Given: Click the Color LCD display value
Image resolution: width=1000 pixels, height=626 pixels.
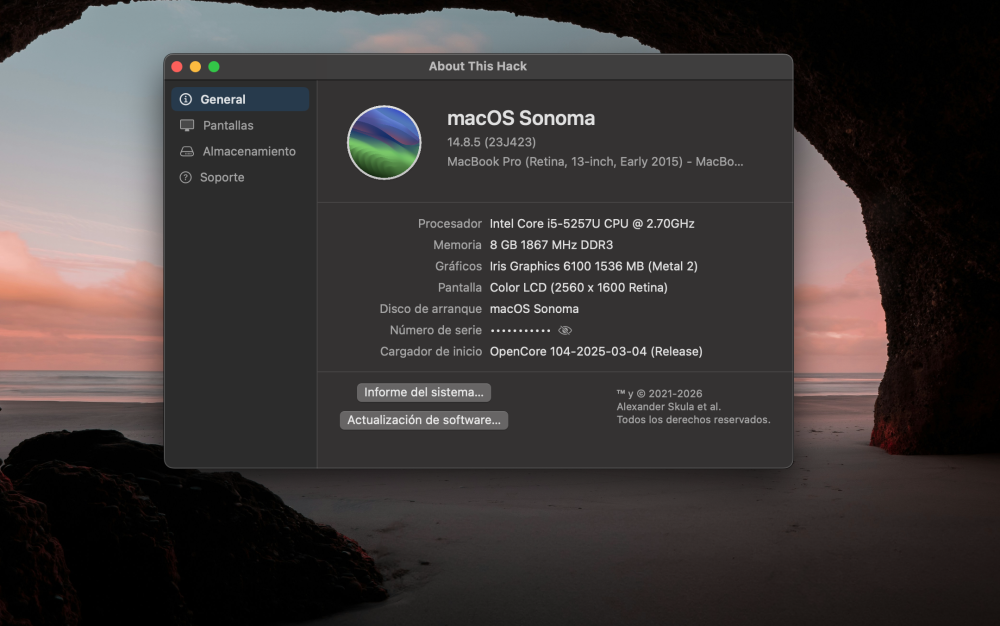Looking at the screenshot, I should [x=578, y=288].
